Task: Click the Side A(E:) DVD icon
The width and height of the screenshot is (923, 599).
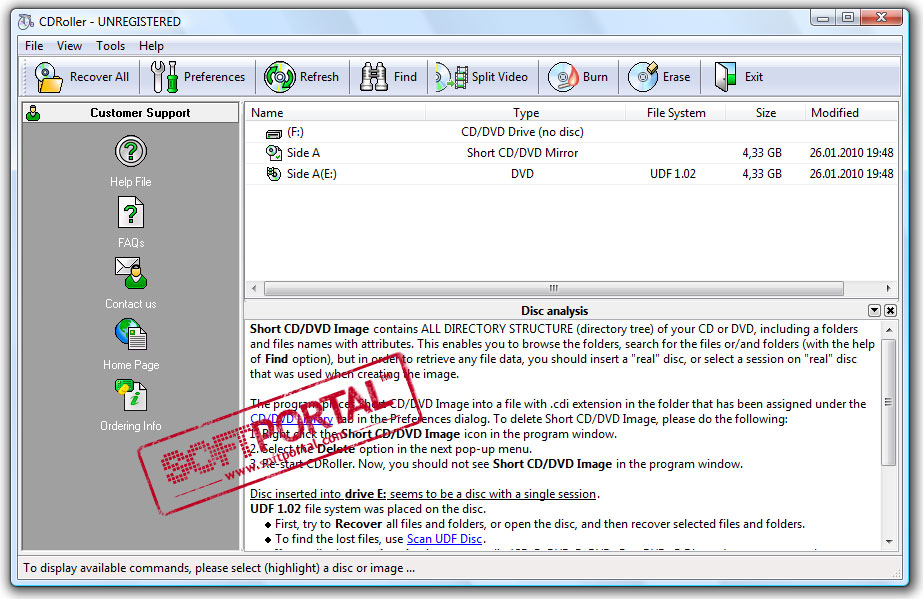Action: tap(274, 174)
